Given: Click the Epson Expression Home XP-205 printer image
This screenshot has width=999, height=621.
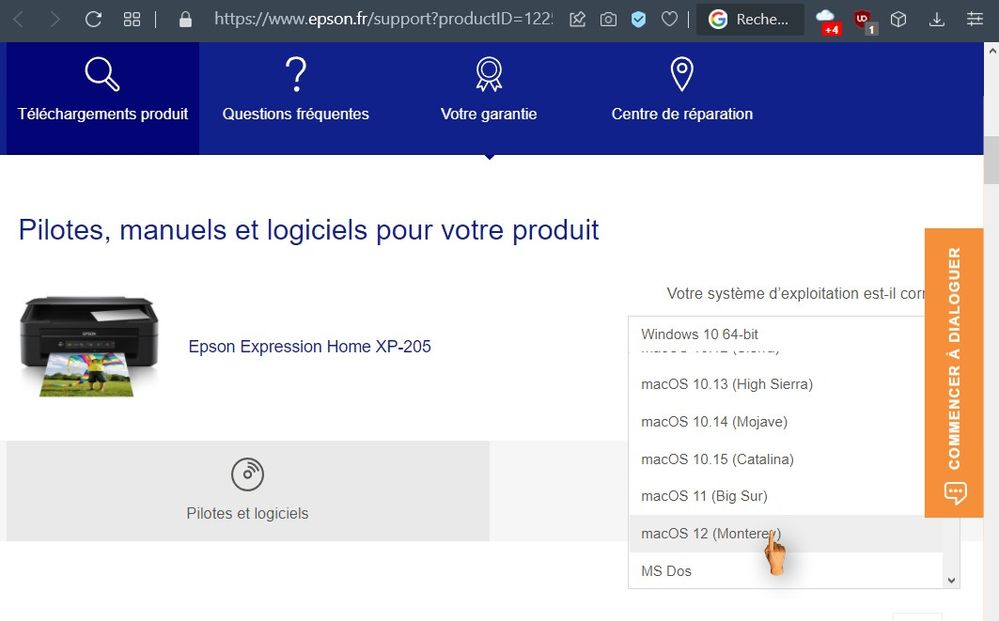Looking at the screenshot, I should tap(89, 346).
